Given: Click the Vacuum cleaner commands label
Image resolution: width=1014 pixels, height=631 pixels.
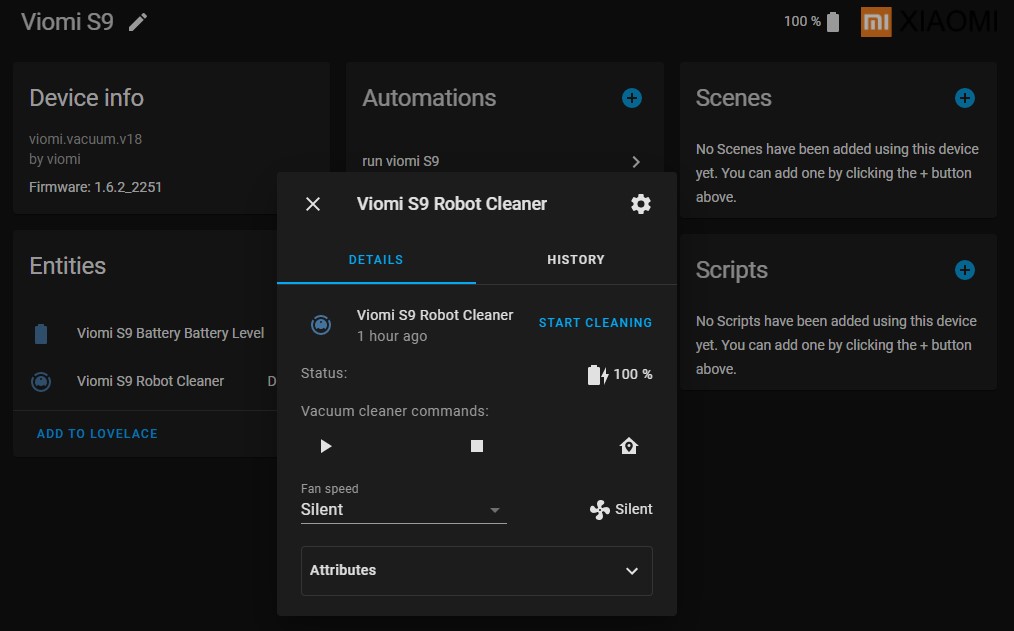Looking at the screenshot, I should point(394,411).
